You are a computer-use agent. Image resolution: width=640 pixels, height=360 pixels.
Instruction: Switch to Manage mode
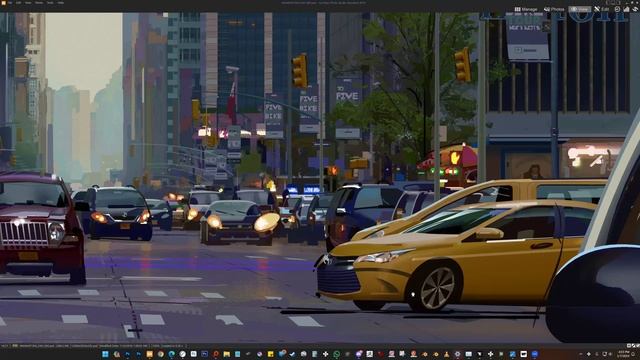click(x=526, y=9)
